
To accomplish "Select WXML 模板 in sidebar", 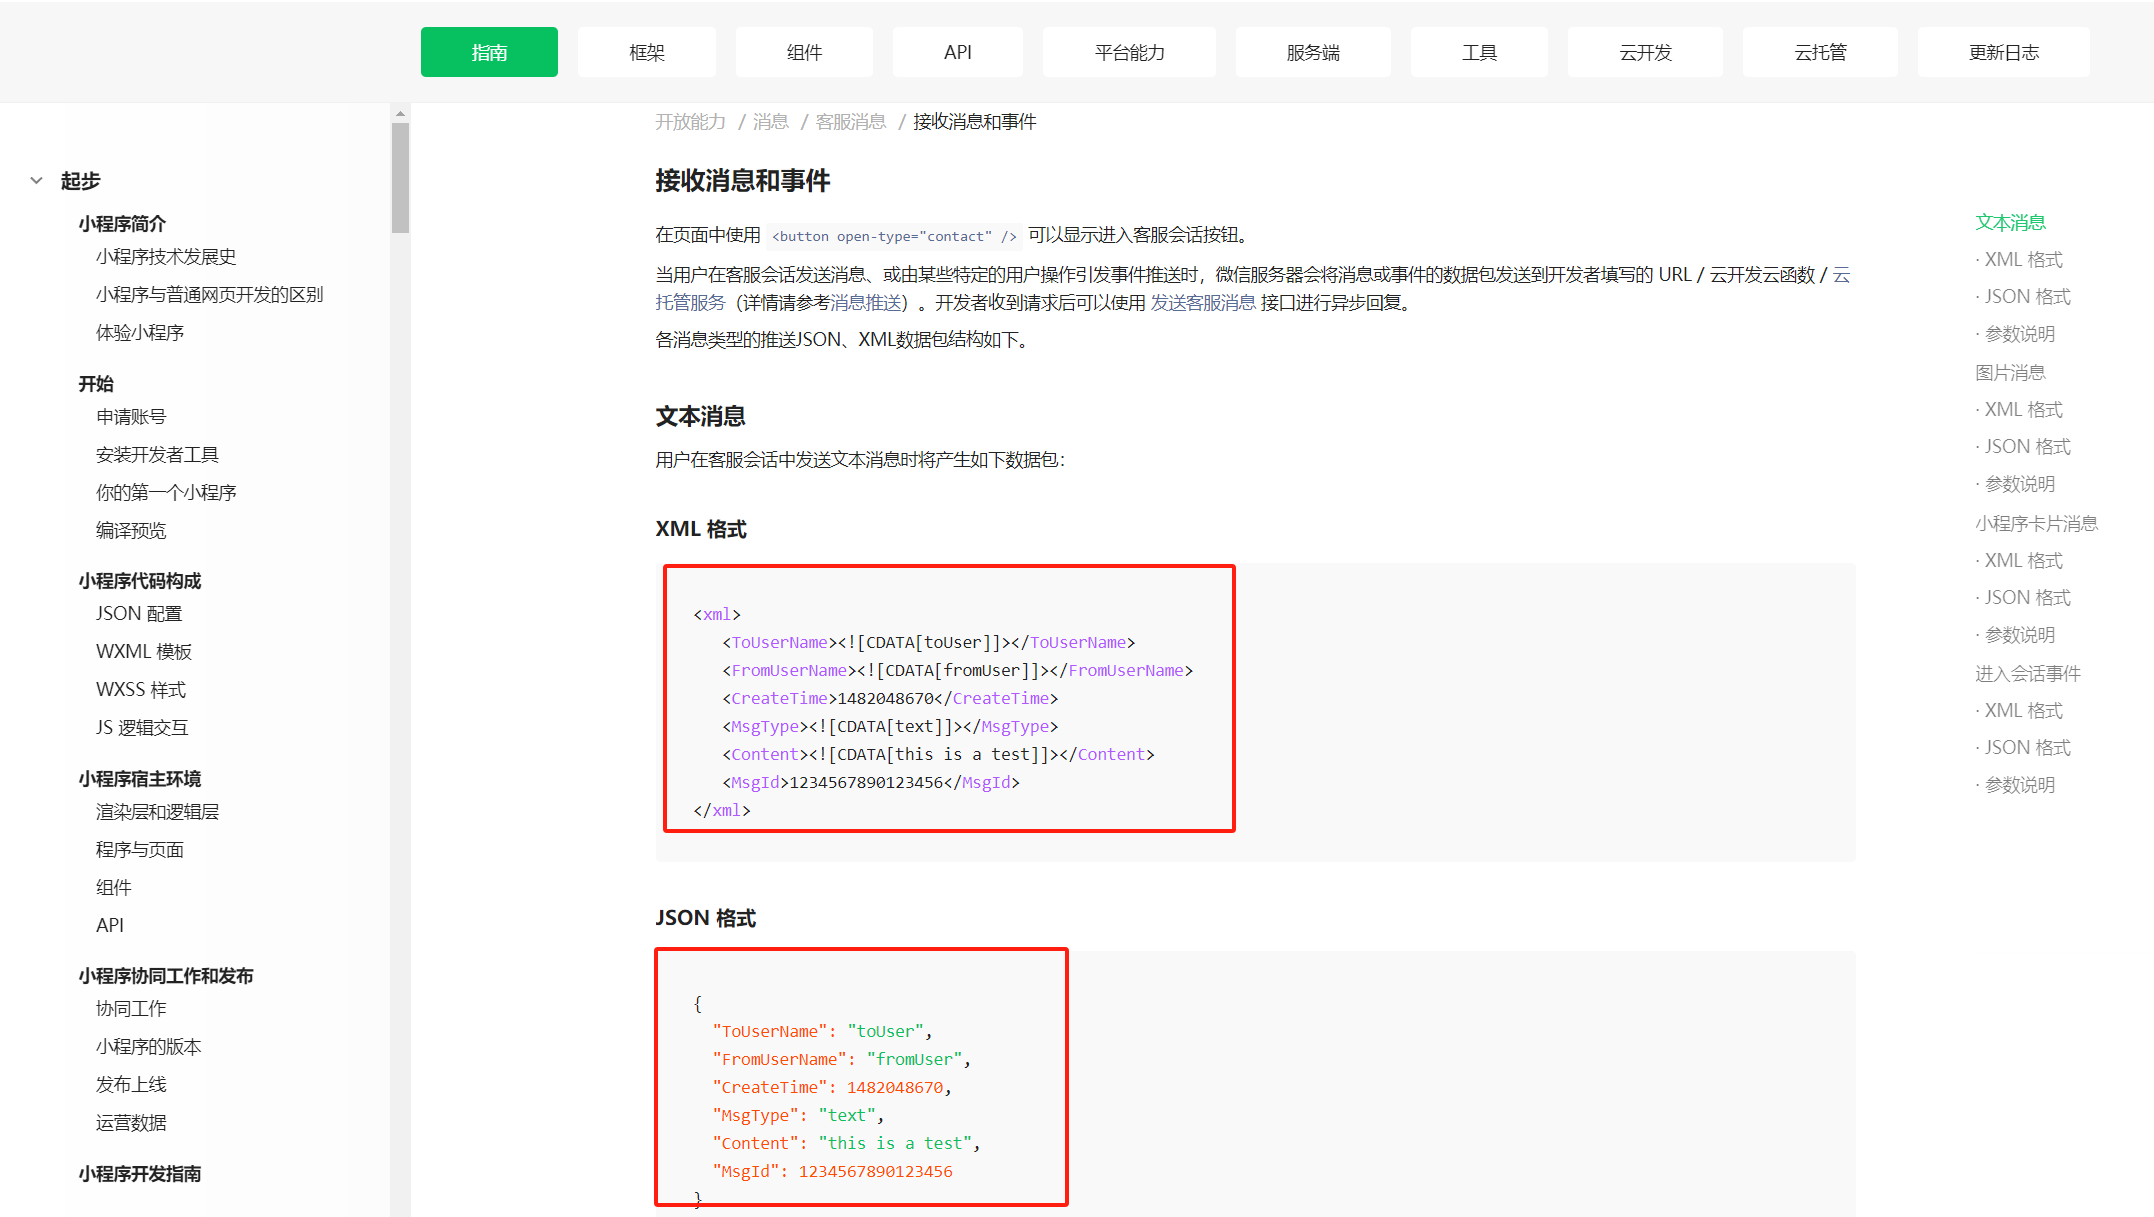I will coord(144,652).
